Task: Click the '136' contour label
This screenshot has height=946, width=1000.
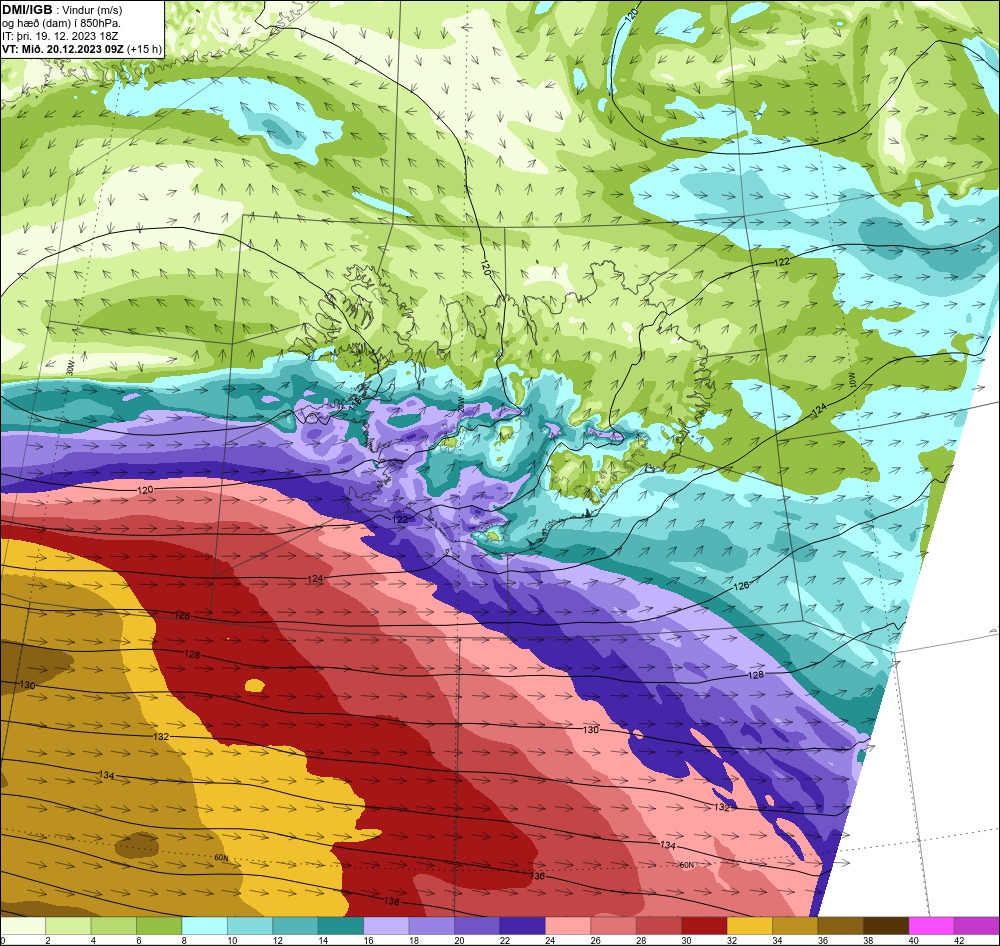Action: (x=538, y=876)
